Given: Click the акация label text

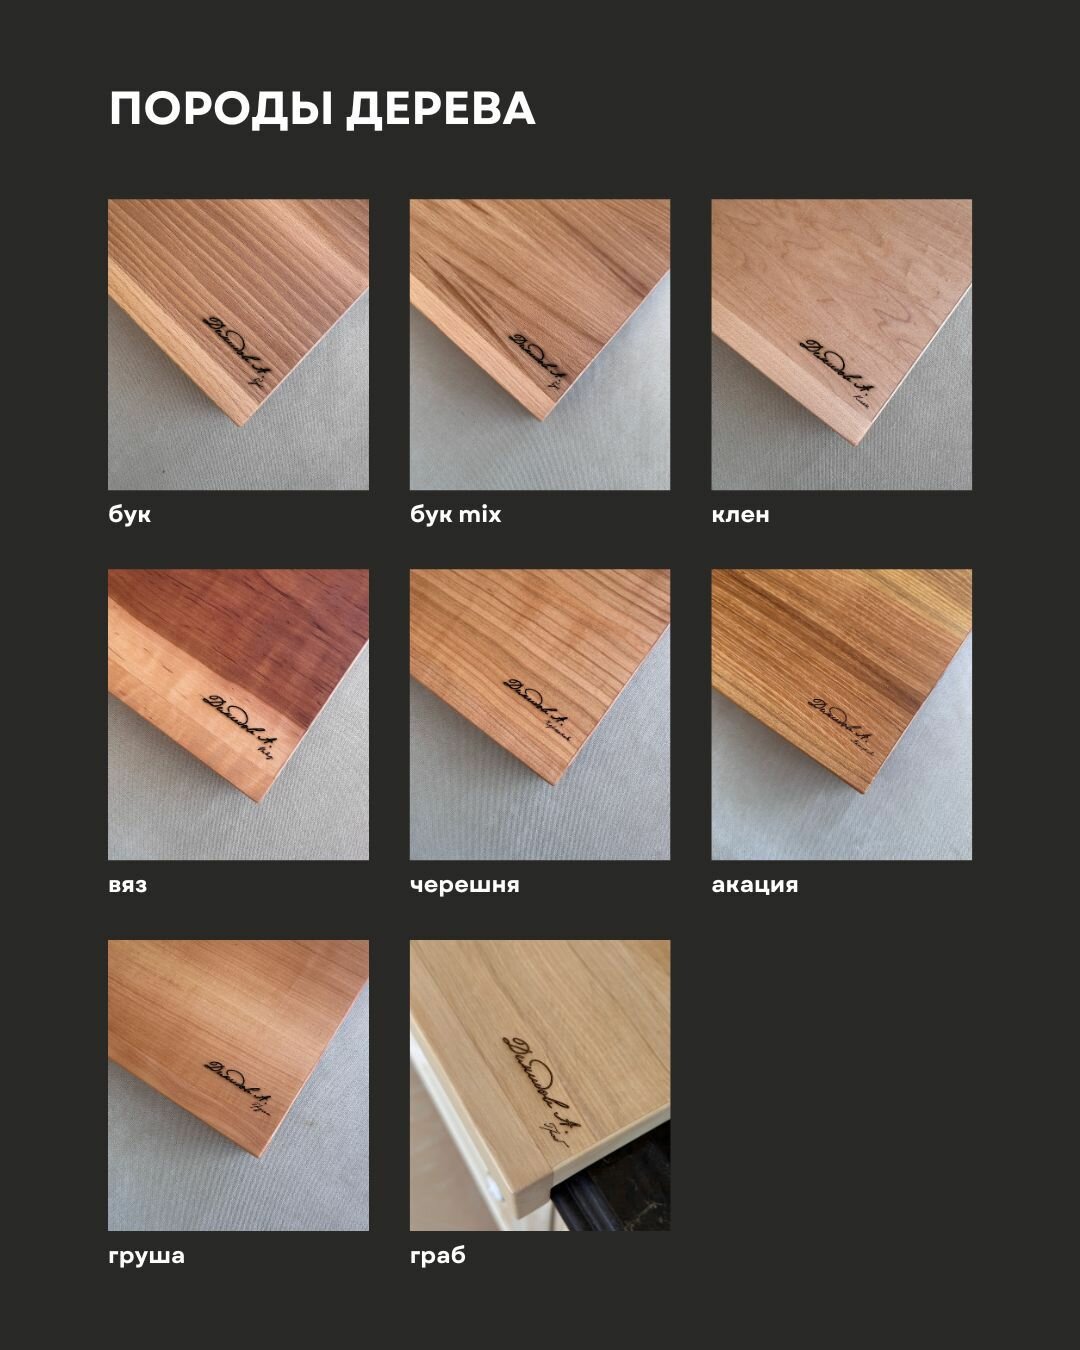Looking at the screenshot, I should (755, 885).
